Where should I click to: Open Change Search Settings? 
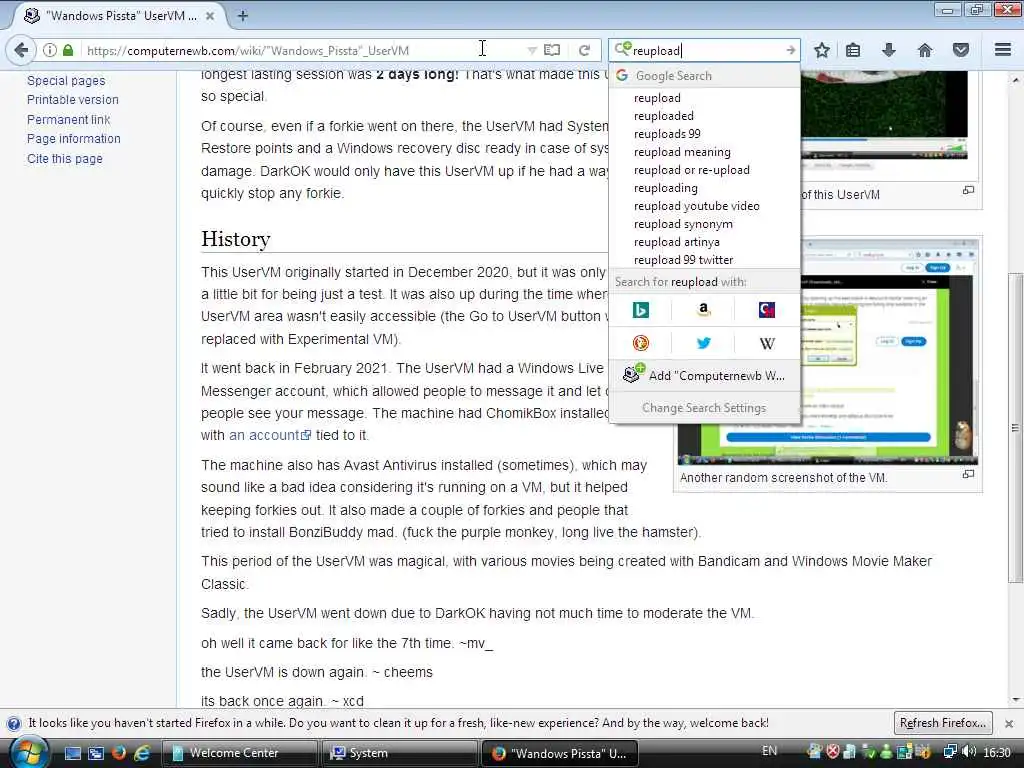(704, 408)
